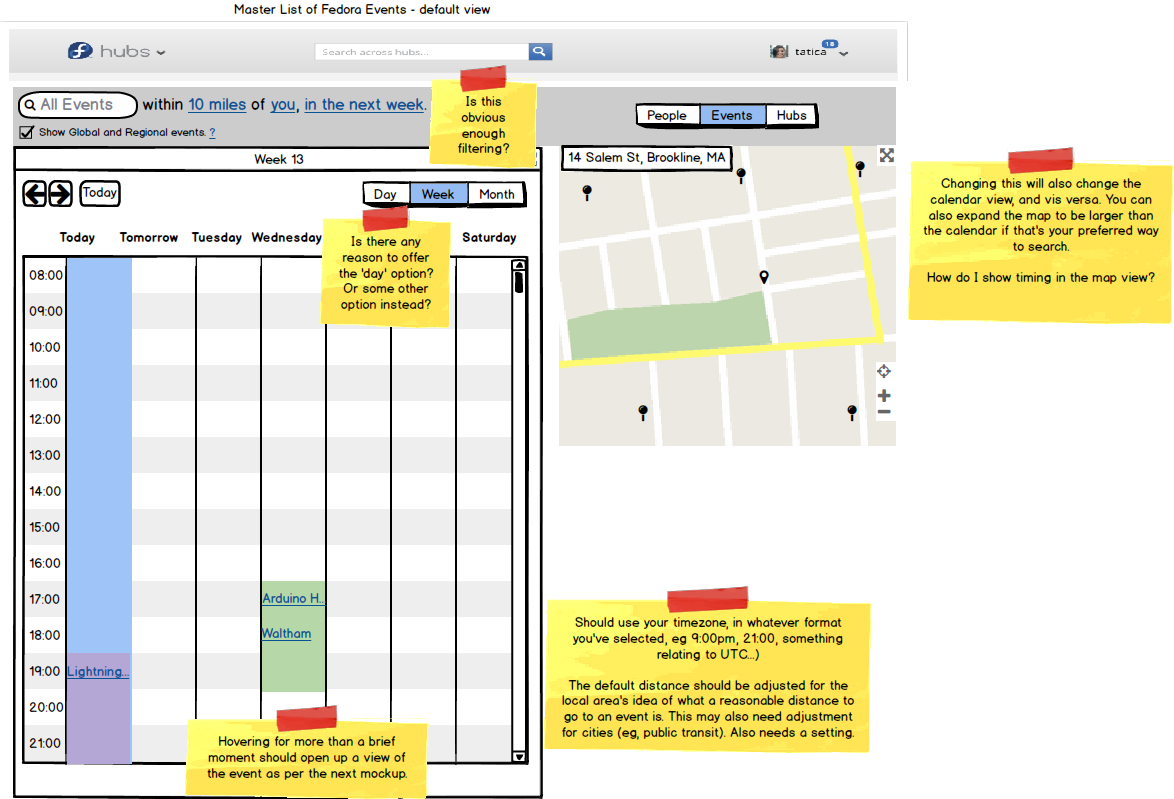Click the Today button
The width and height of the screenshot is (1174, 799).
[100, 193]
